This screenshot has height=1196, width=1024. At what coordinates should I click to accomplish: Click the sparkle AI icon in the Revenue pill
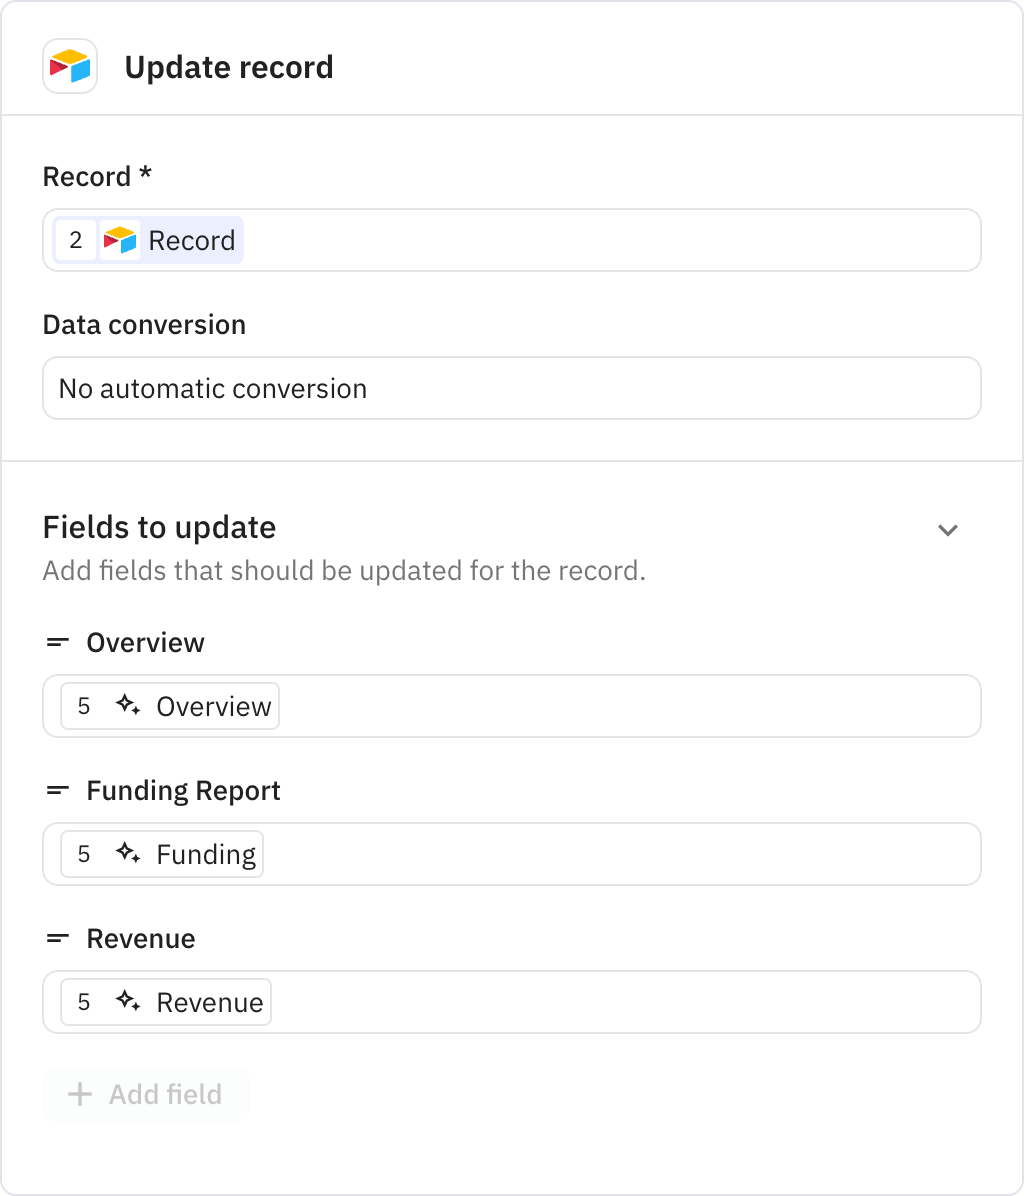click(128, 1002)
